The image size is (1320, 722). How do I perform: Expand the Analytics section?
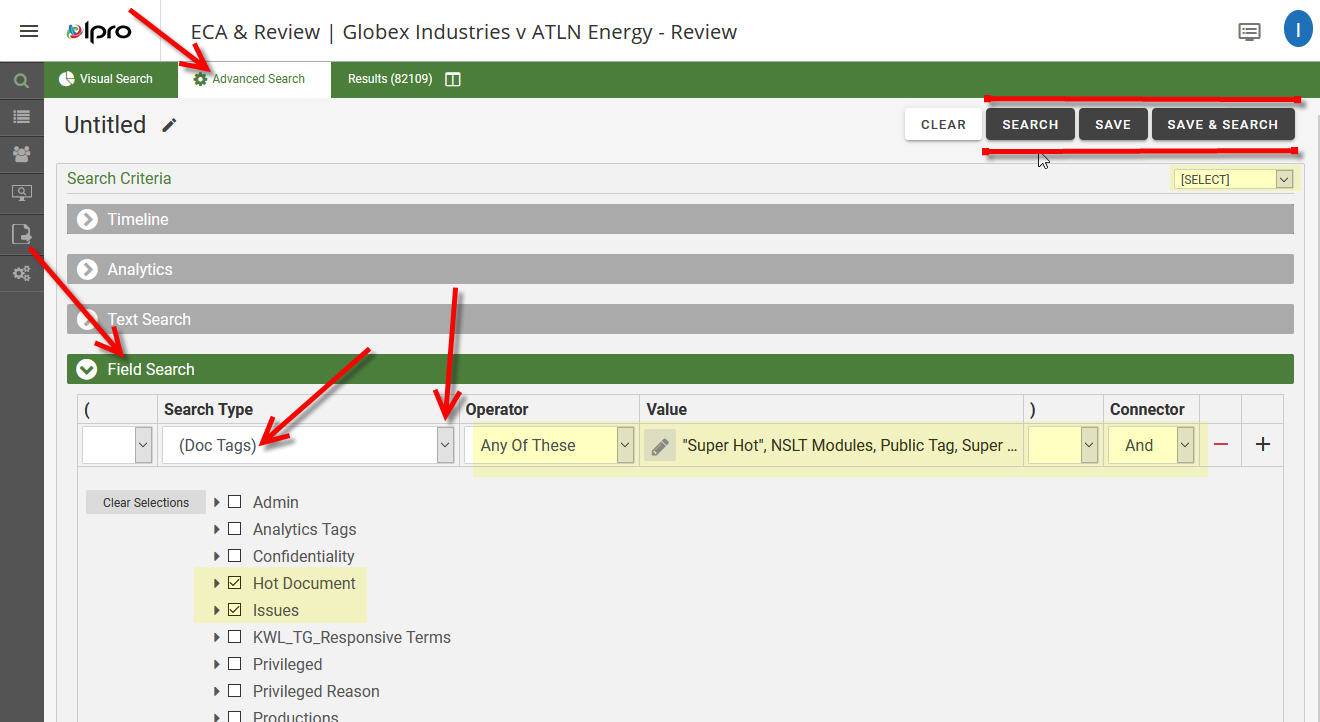tap(680, 269)
